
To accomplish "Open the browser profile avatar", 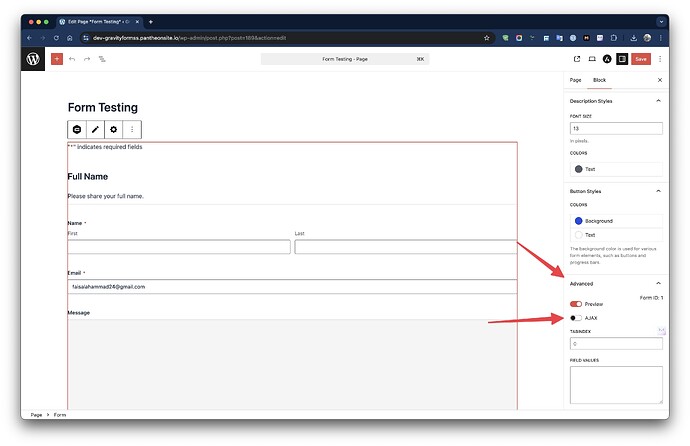I will click(x=647, y=38).
